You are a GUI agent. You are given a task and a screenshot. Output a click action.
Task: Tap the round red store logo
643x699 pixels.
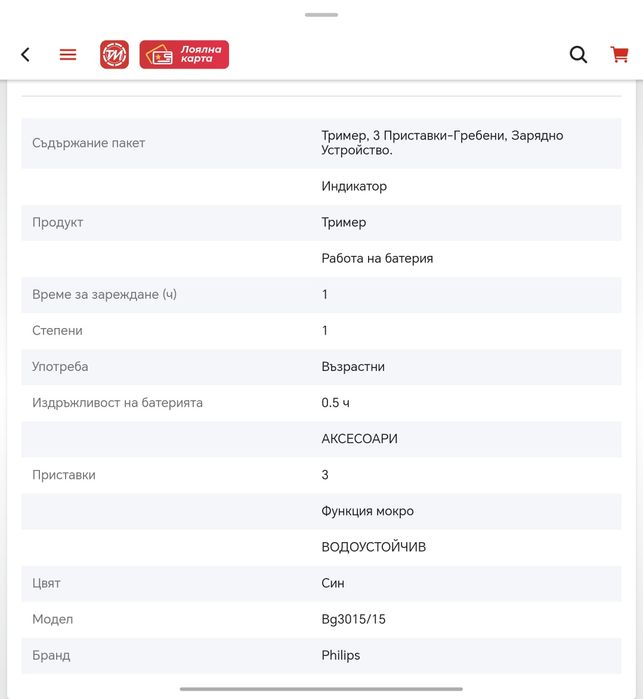pos(114,55)
